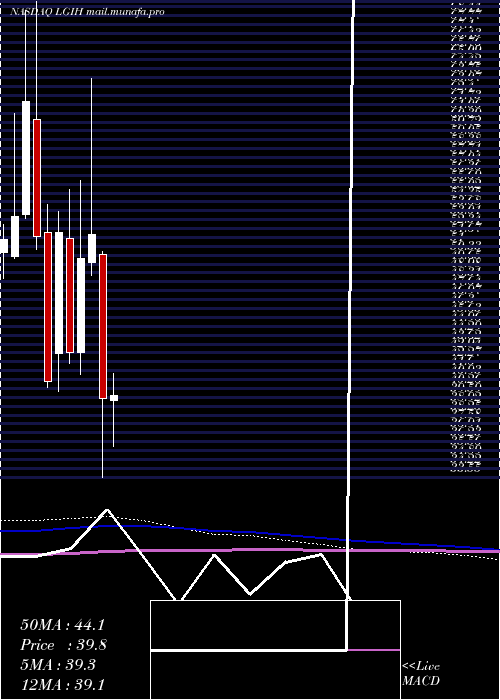500x700 pixels.
Task: Click the 50MA : 44.1 label
Action: coord(62,625)
